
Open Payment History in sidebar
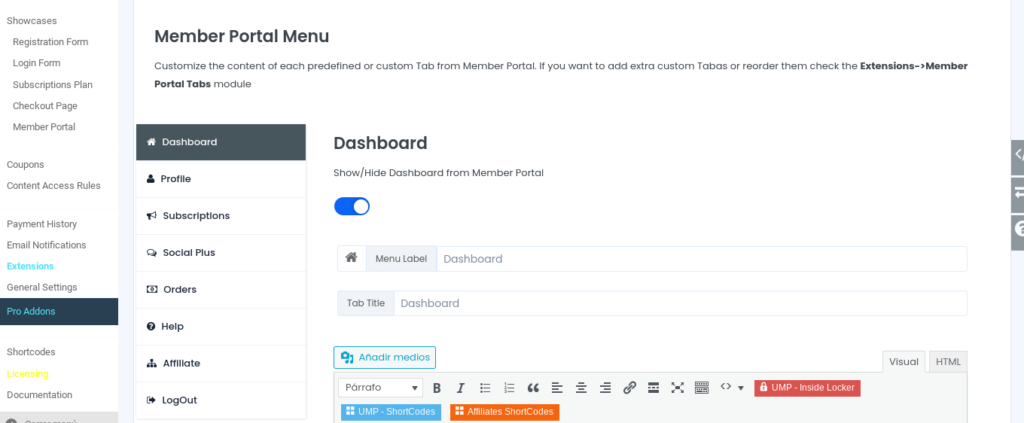42,224
